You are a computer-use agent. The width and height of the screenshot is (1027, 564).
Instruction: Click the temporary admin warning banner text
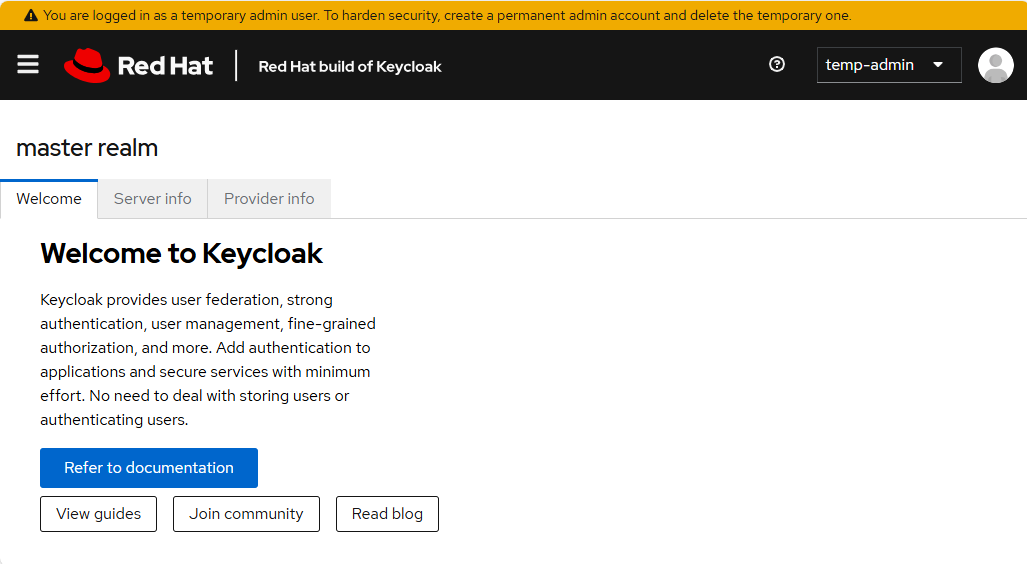[x=447, y=16]
